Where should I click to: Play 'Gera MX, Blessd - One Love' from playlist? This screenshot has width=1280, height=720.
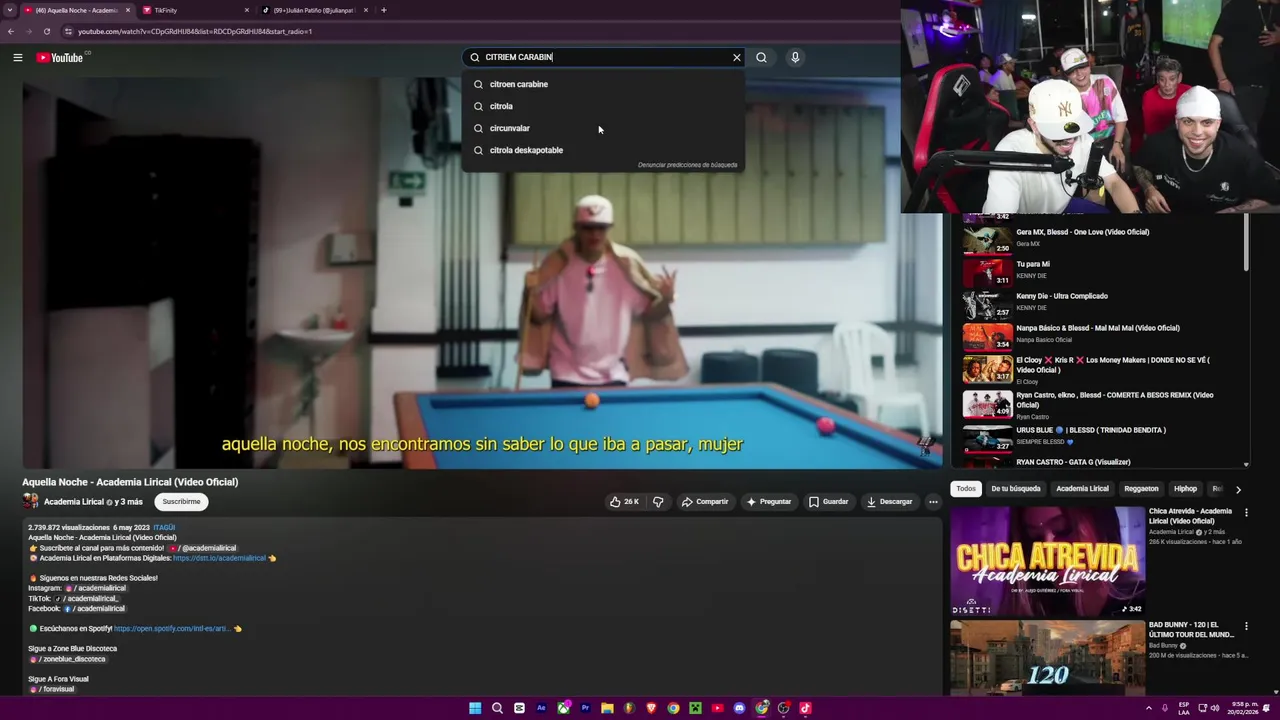(1100, 238)
